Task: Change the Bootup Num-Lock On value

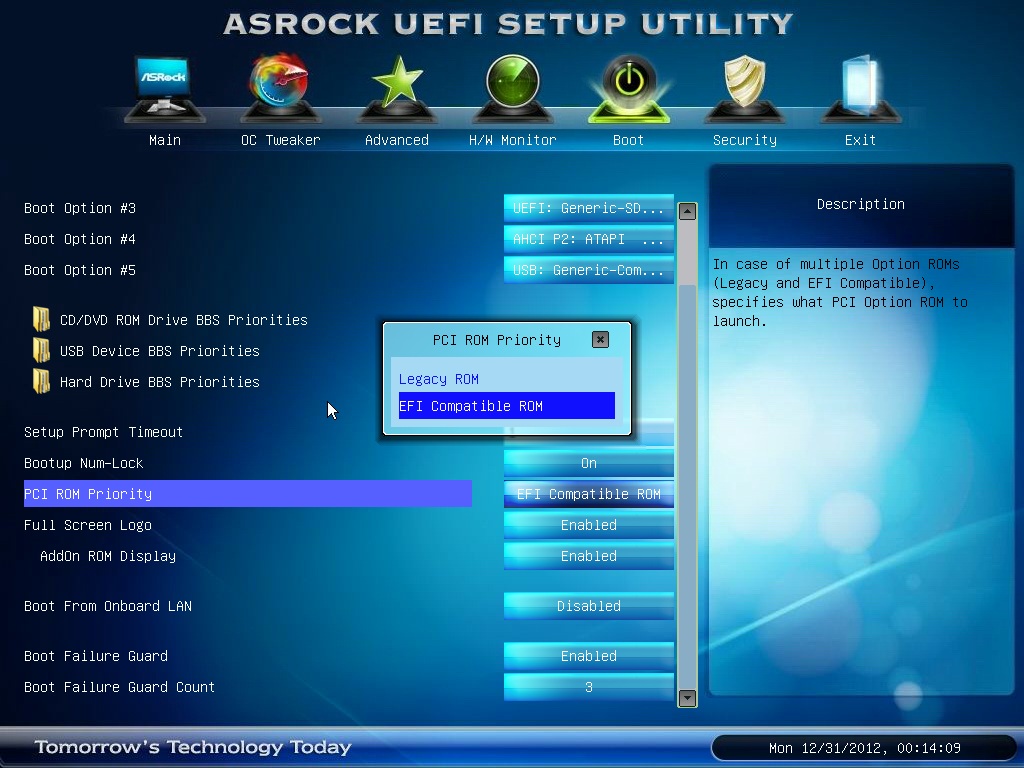Action: pyautogui.click(x=588, y=463)
